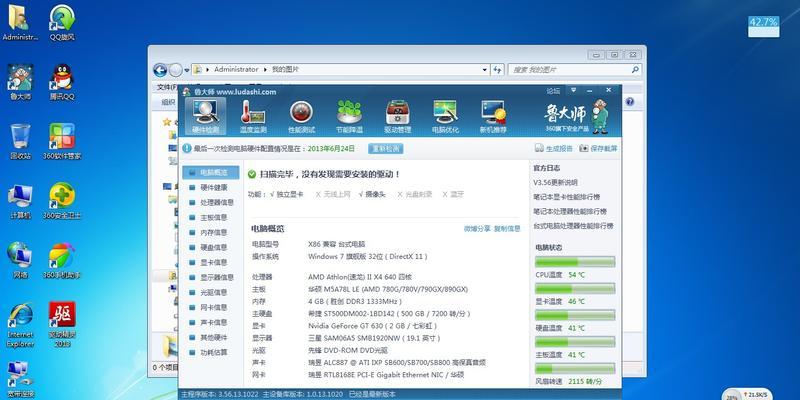This screenshot has width=800, height=400.
Task: Click 保存截屏 save screenshot icon
Action: click(598, 148)
